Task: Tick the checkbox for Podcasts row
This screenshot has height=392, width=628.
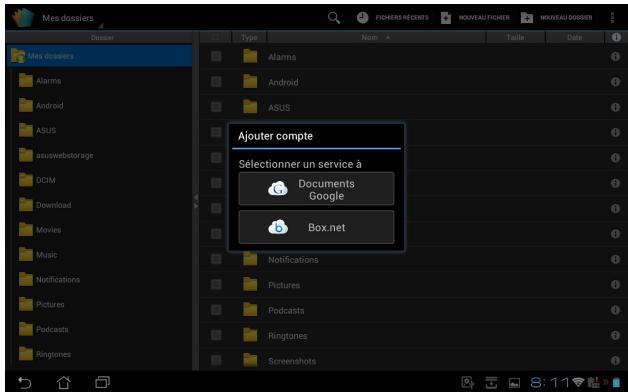Action: pos(216,310)
